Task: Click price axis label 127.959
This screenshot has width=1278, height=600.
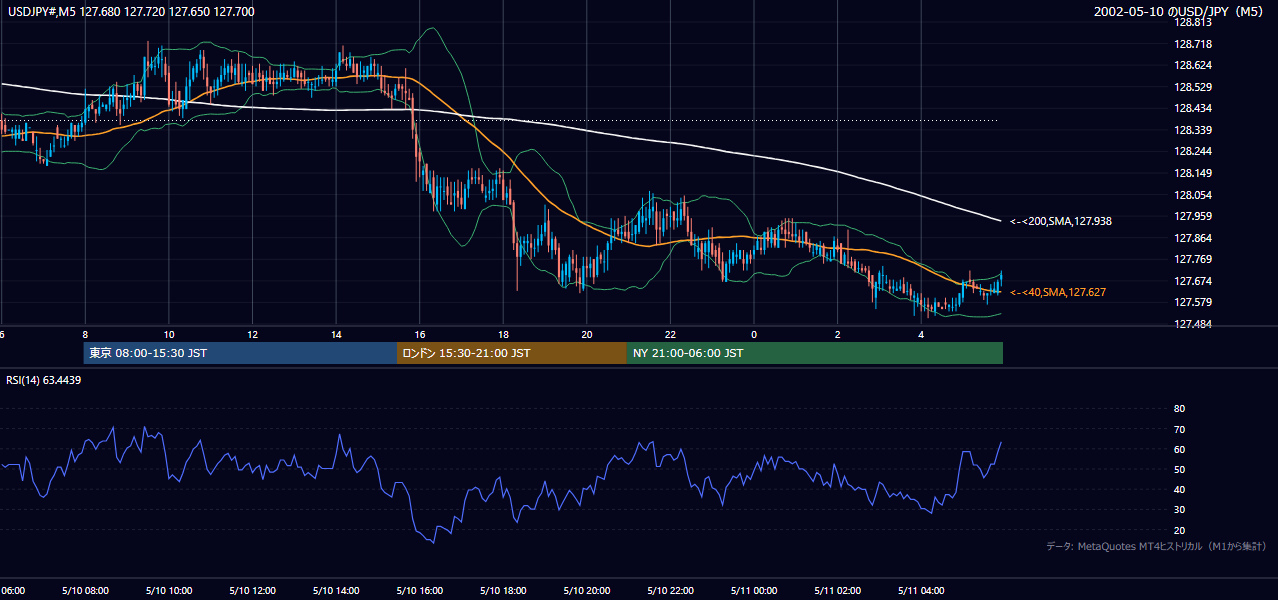Action: (1192, 216)
